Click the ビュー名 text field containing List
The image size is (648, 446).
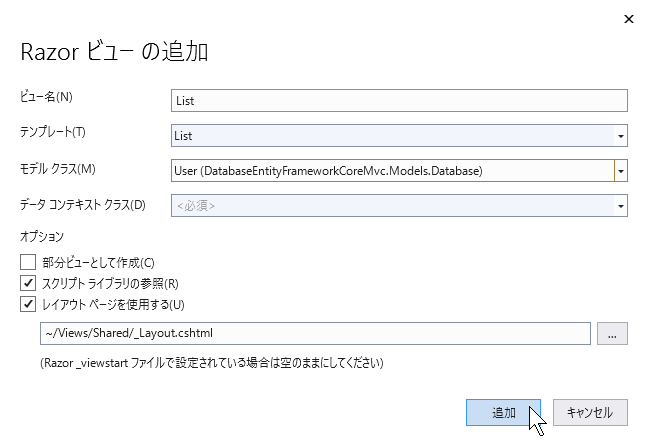[x=399, y=100]
